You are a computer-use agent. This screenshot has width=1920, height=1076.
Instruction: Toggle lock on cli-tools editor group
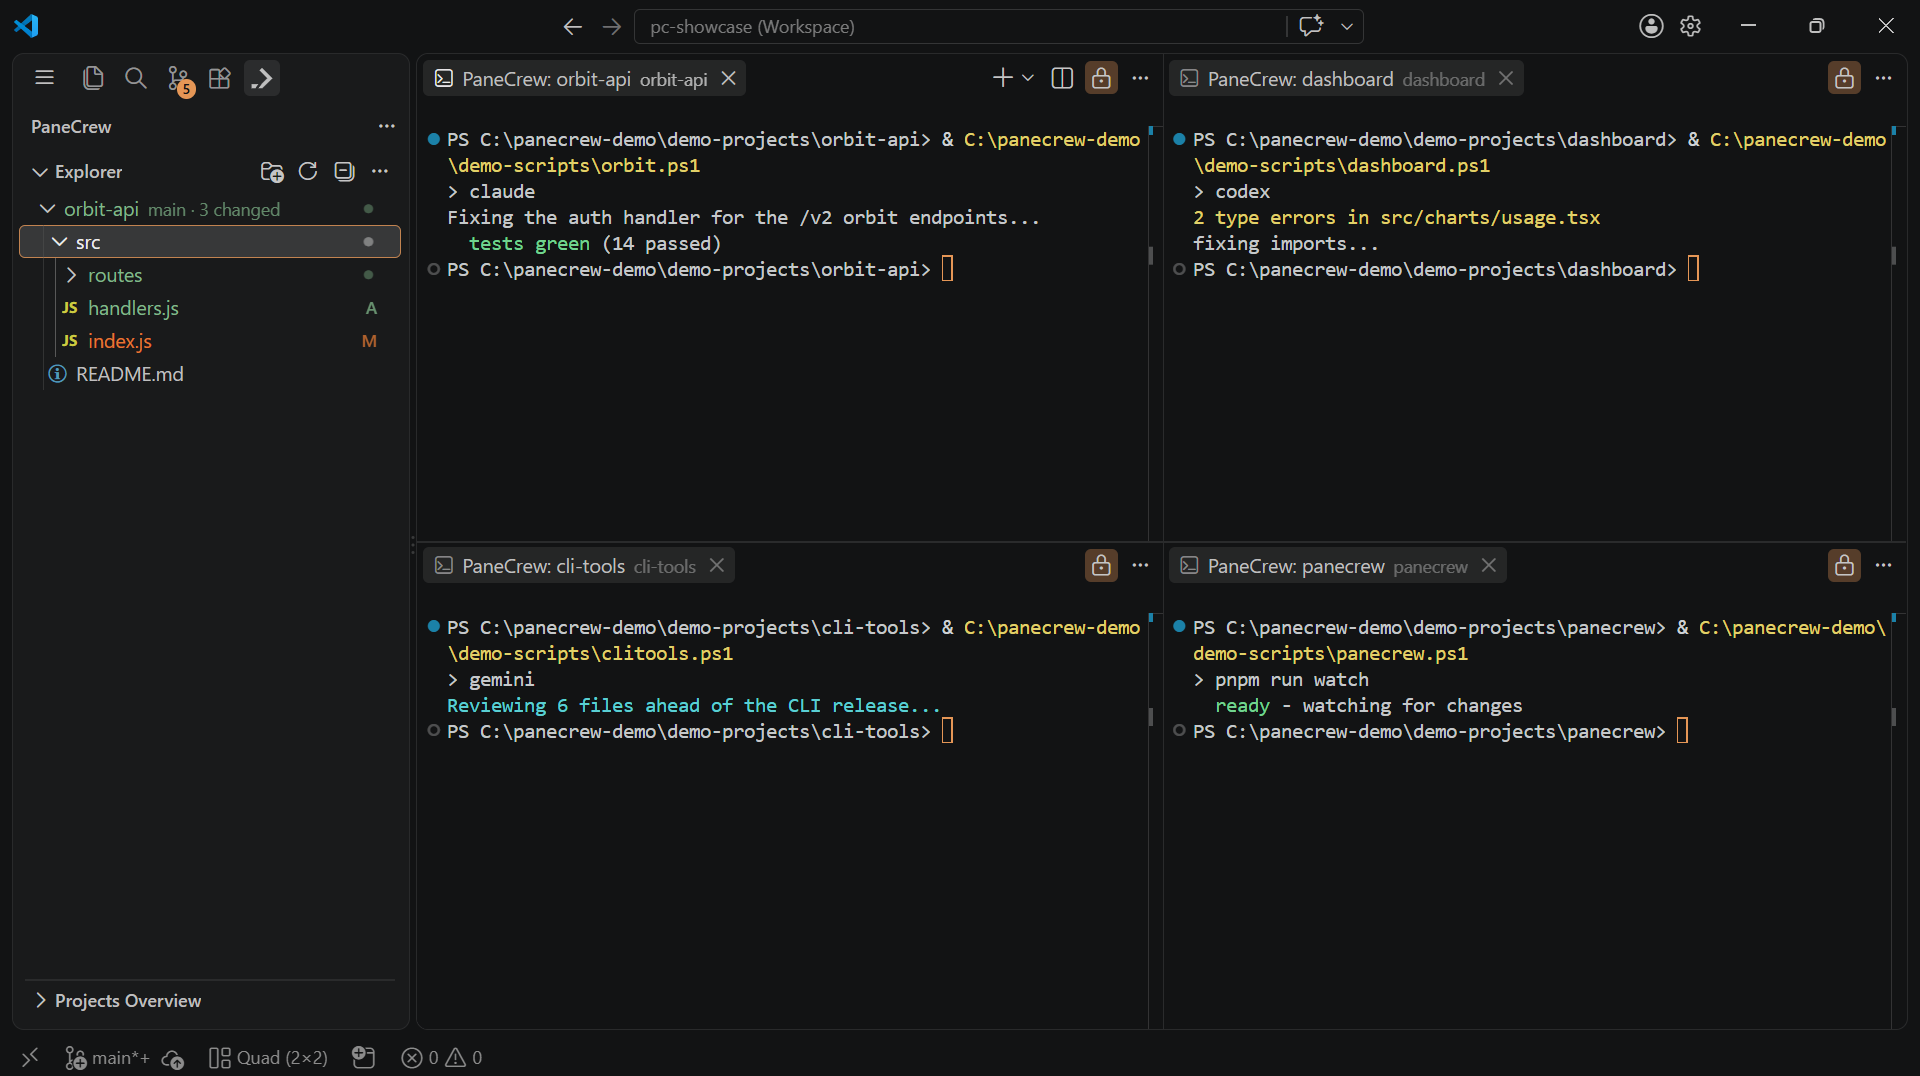1101,566
